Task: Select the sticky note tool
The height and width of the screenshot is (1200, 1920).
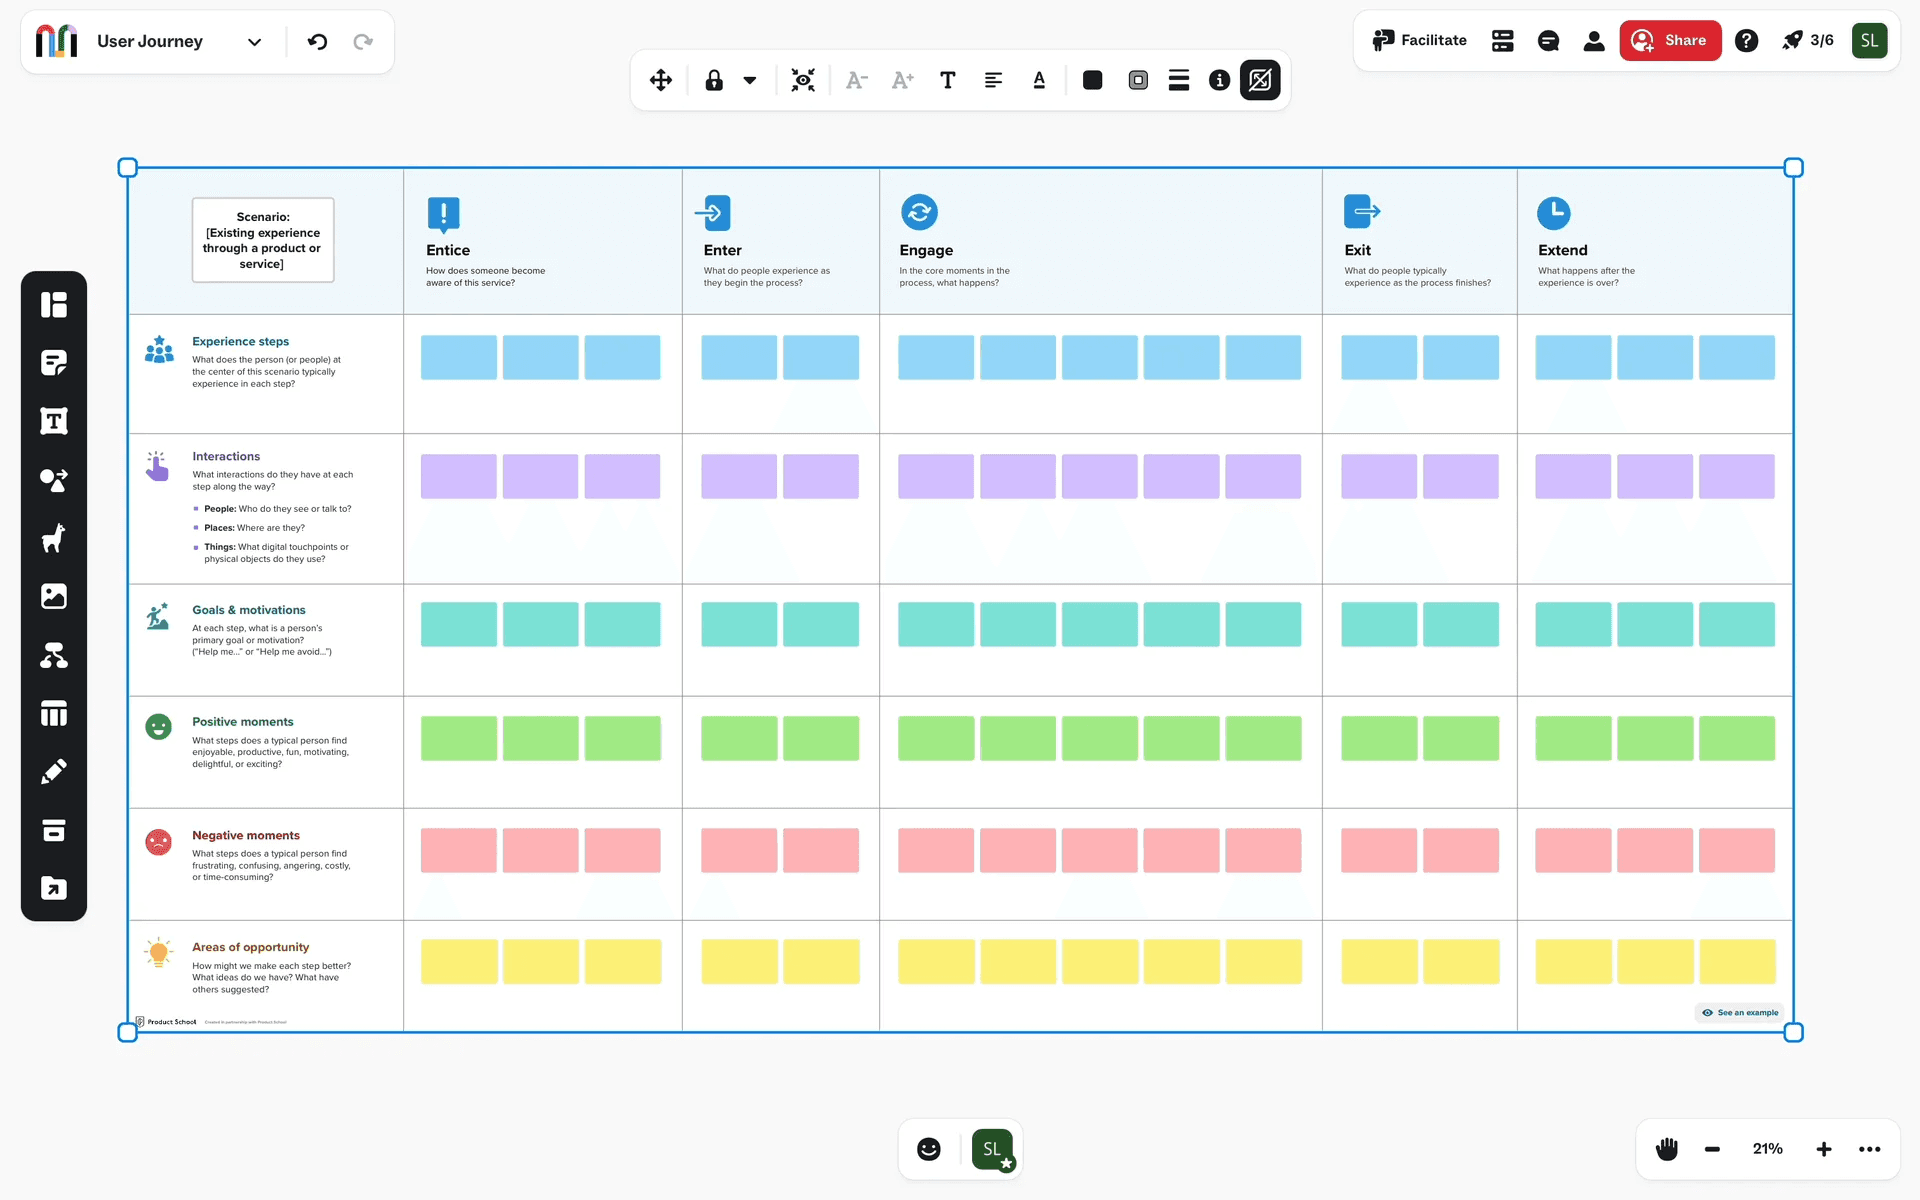Action: click(x=54, y=363)
